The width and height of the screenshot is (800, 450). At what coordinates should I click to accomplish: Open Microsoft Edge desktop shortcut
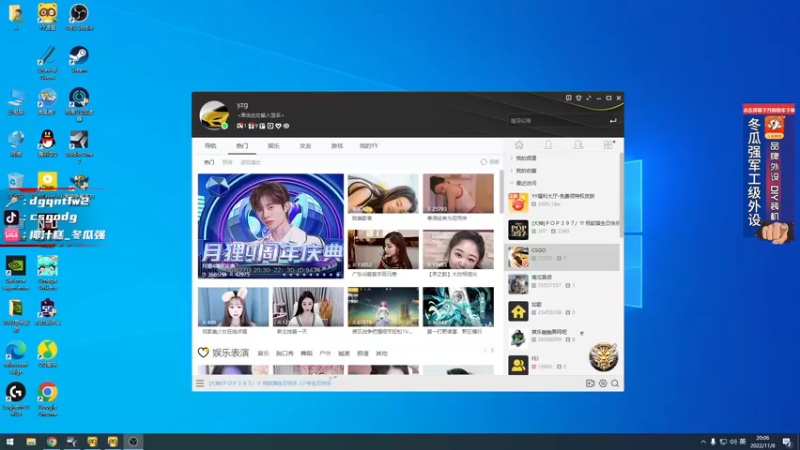(16, 357)
